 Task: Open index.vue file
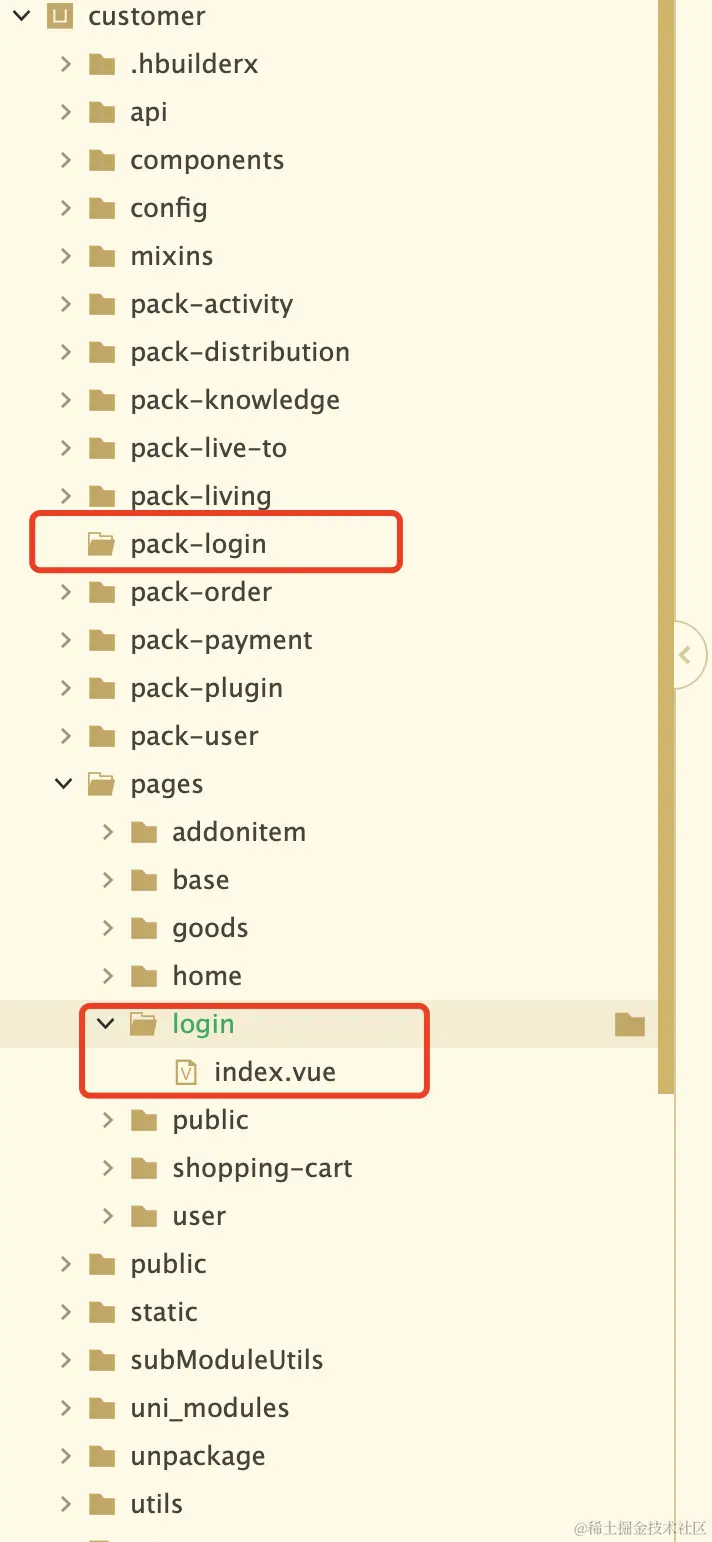[274, 1072]
